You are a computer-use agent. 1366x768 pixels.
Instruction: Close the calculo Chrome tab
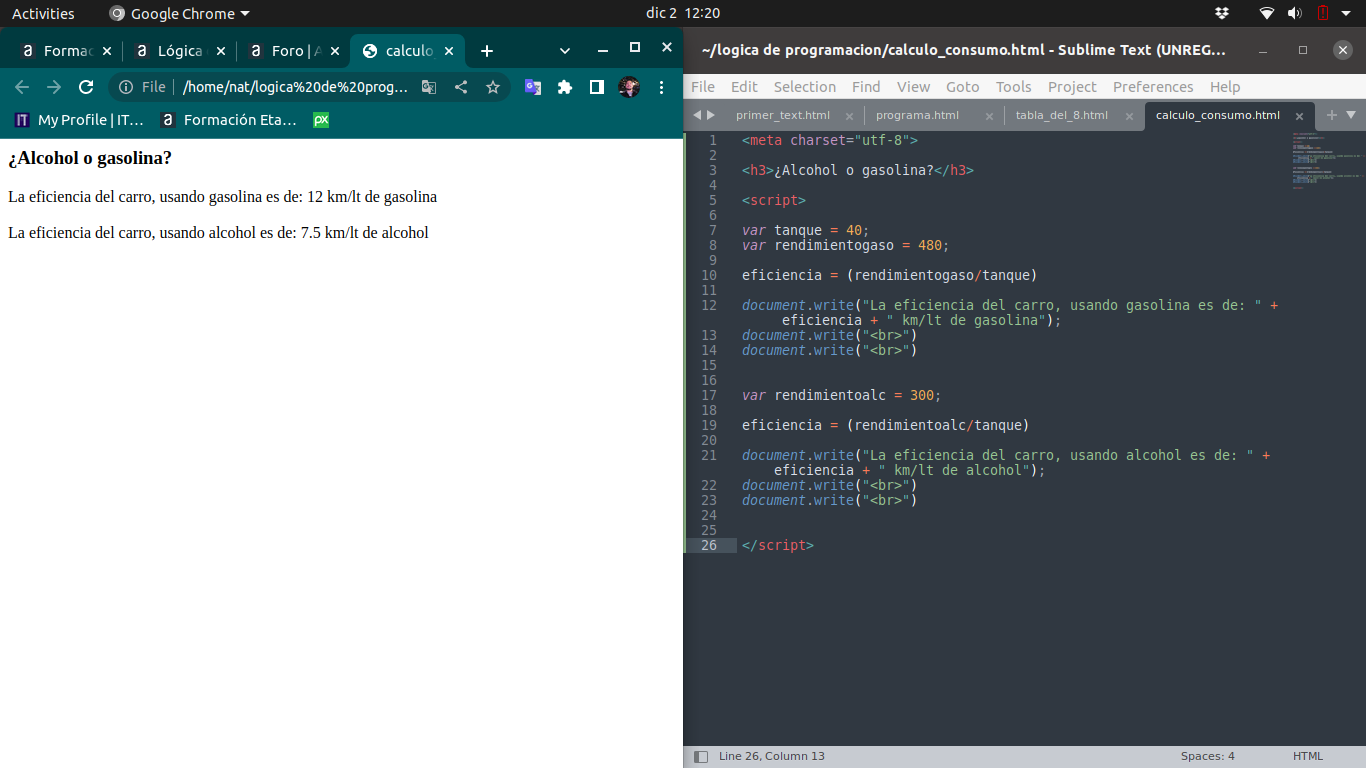point(449,51)
